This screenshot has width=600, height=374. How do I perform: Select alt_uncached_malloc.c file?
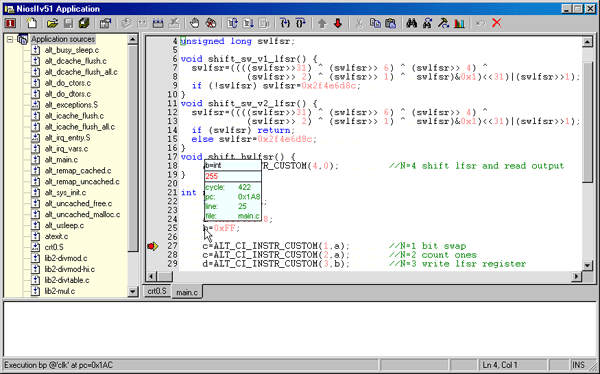[82, 215]
